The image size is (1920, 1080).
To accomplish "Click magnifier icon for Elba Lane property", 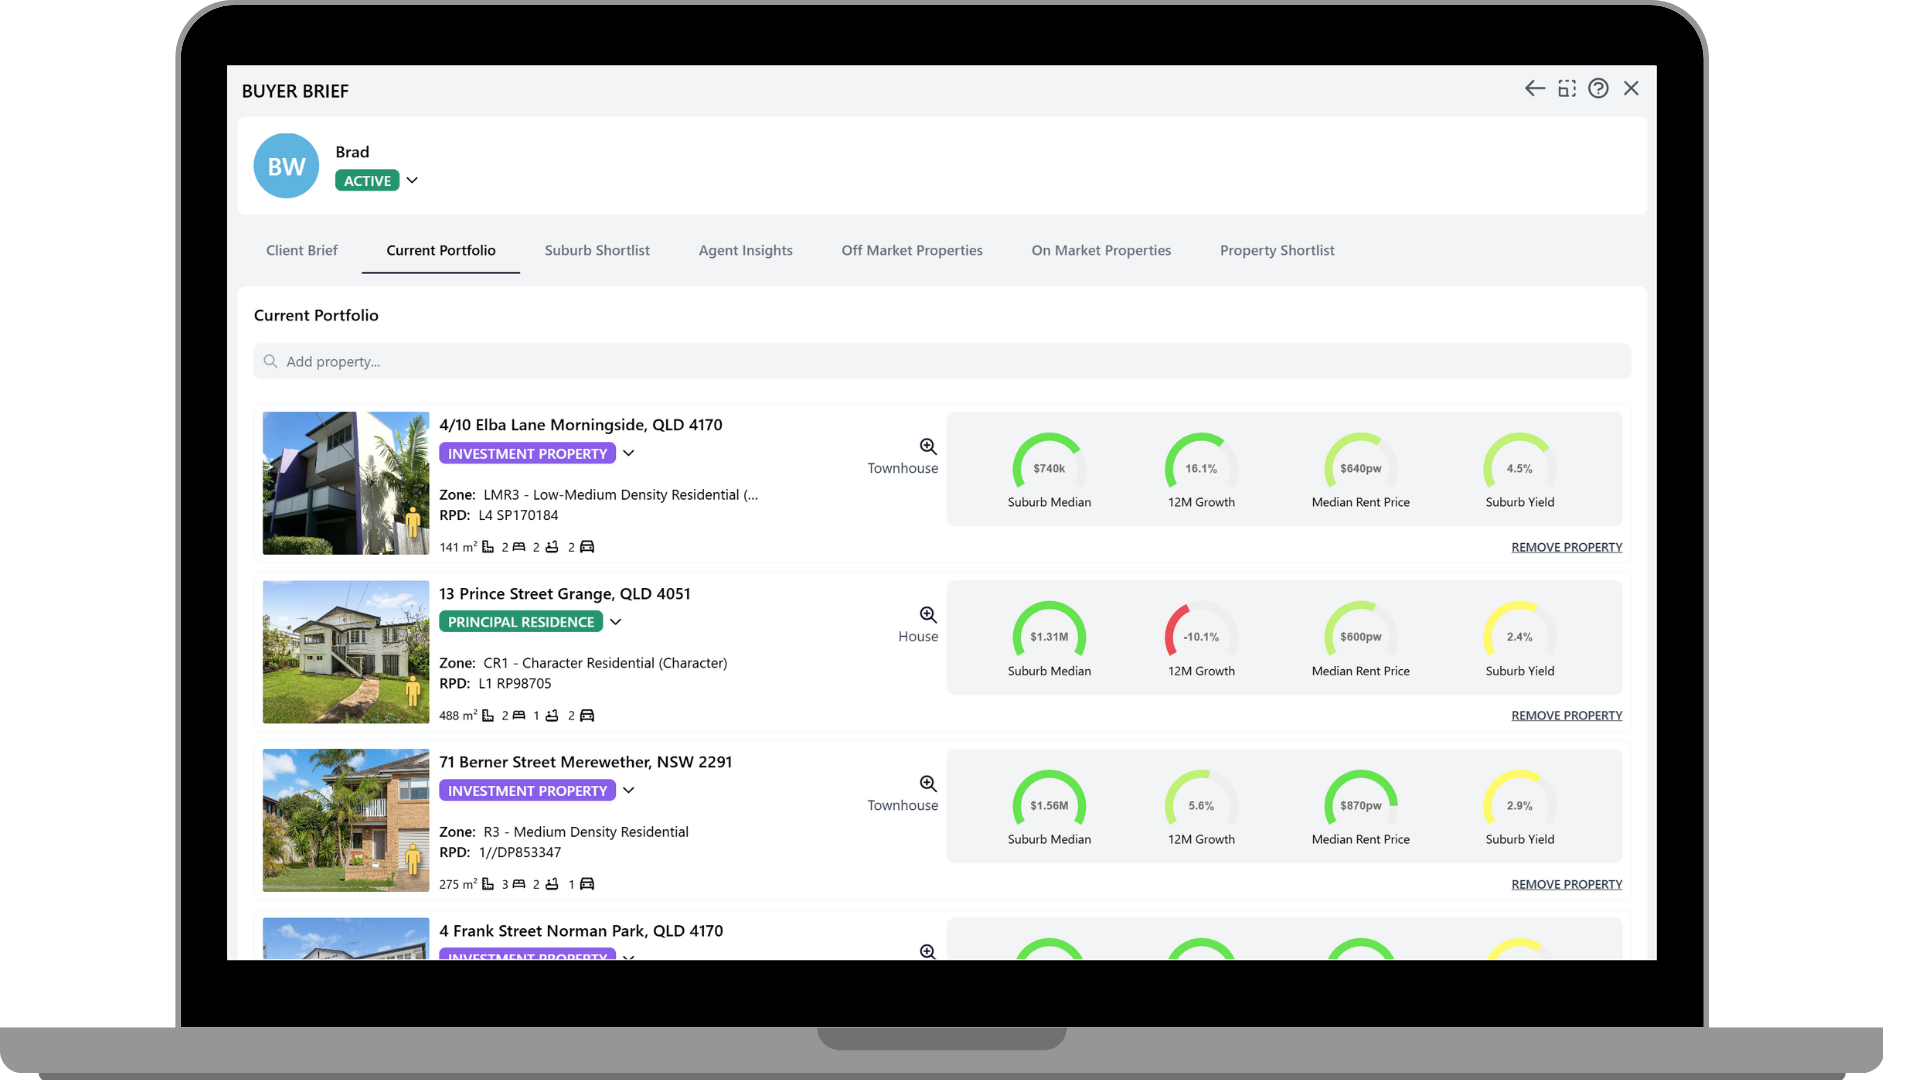I will (928, 447).
